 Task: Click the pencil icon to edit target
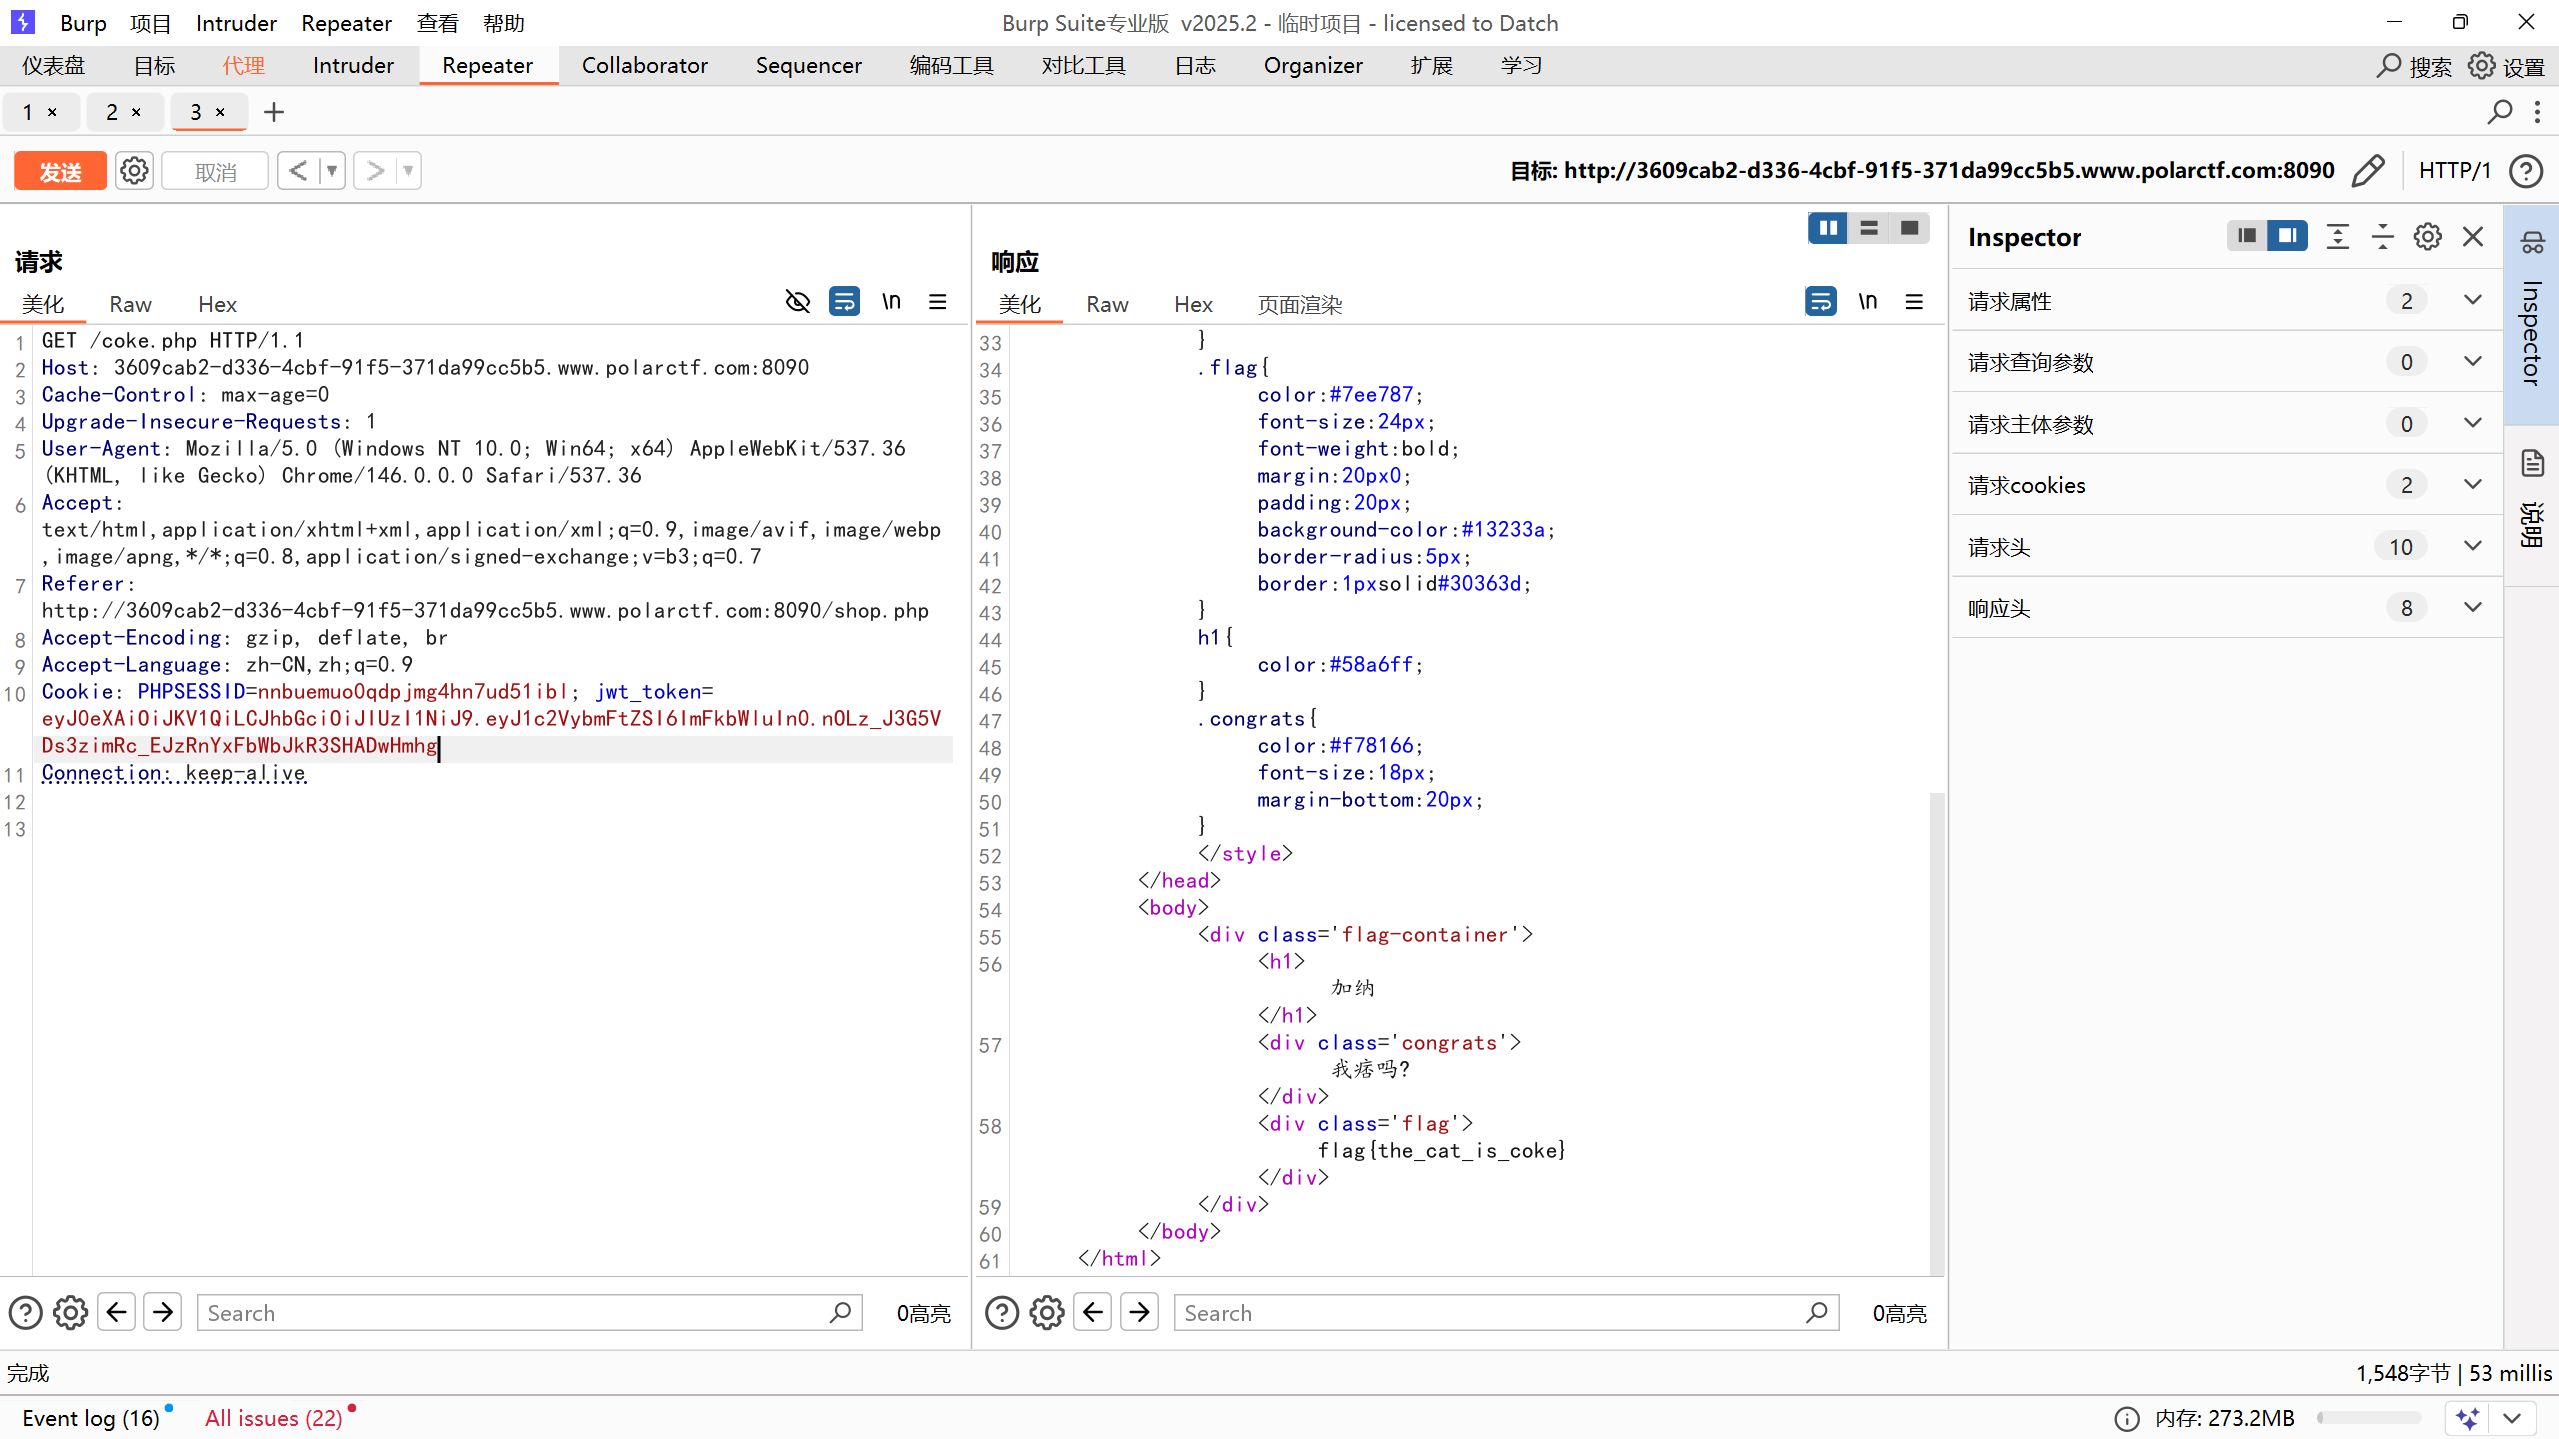click(2367, 171)
